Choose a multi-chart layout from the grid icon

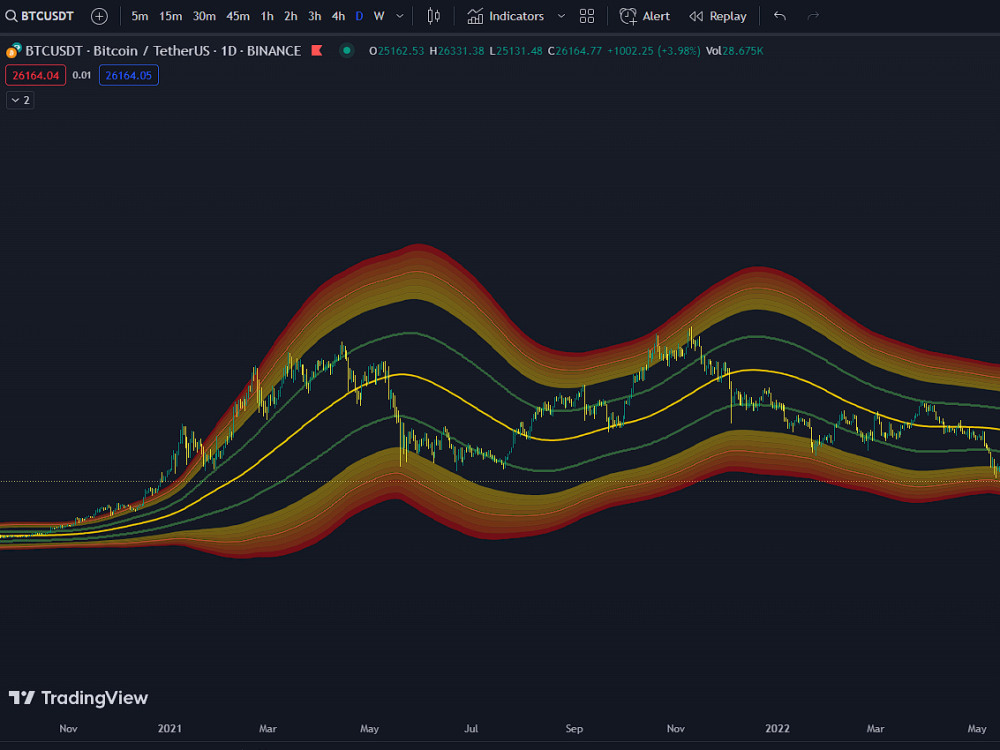point(586,16)
